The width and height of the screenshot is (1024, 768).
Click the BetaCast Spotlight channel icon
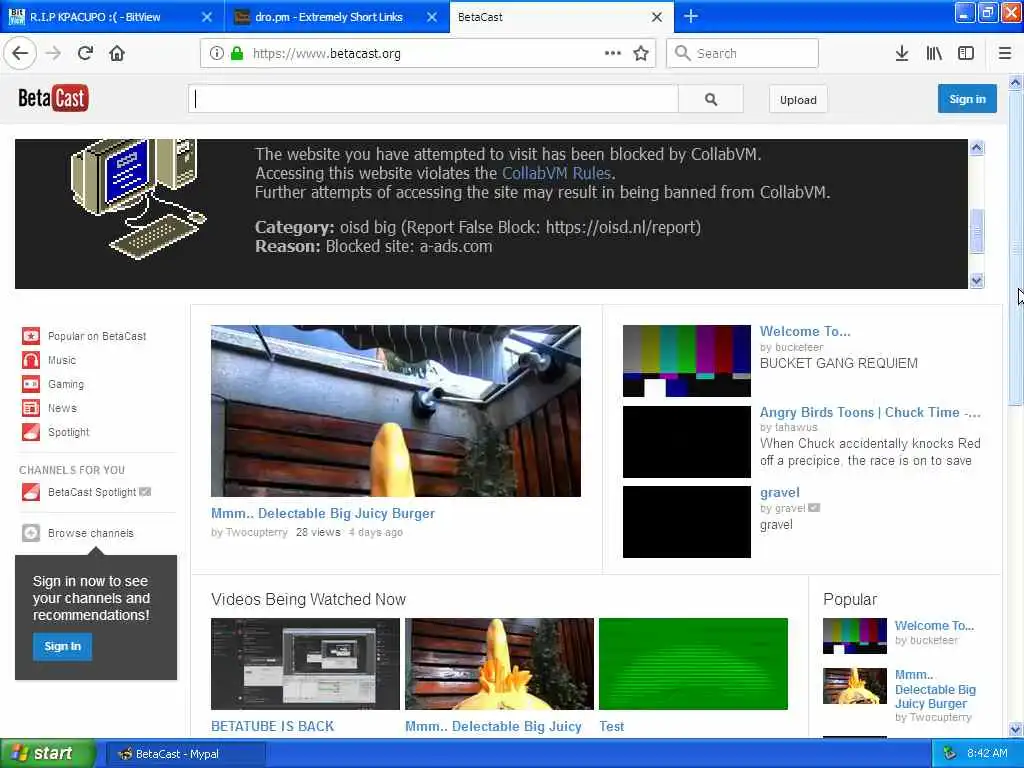pyautogui.click(x=31, y=492)
